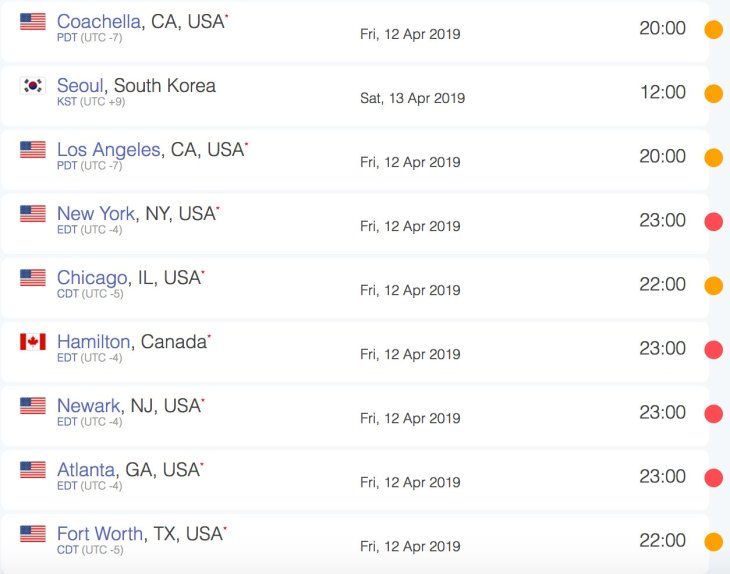
Task: Open the Hamilton city link
Action: tap(93, 342)
